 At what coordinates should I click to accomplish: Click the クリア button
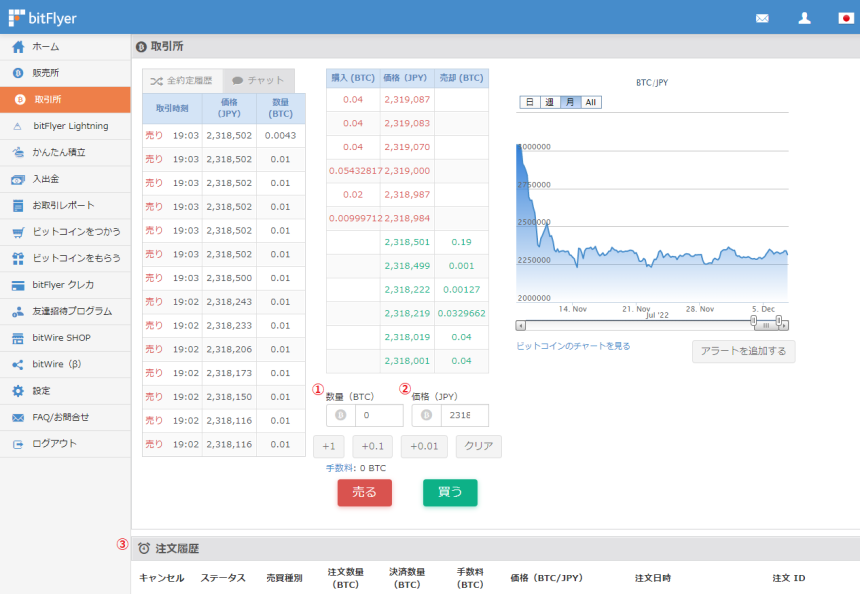[x=478, y=446]
